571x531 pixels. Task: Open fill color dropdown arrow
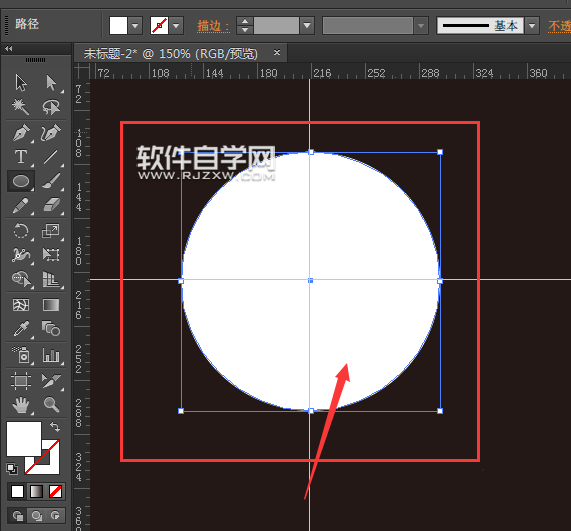(x=135, y=25)
